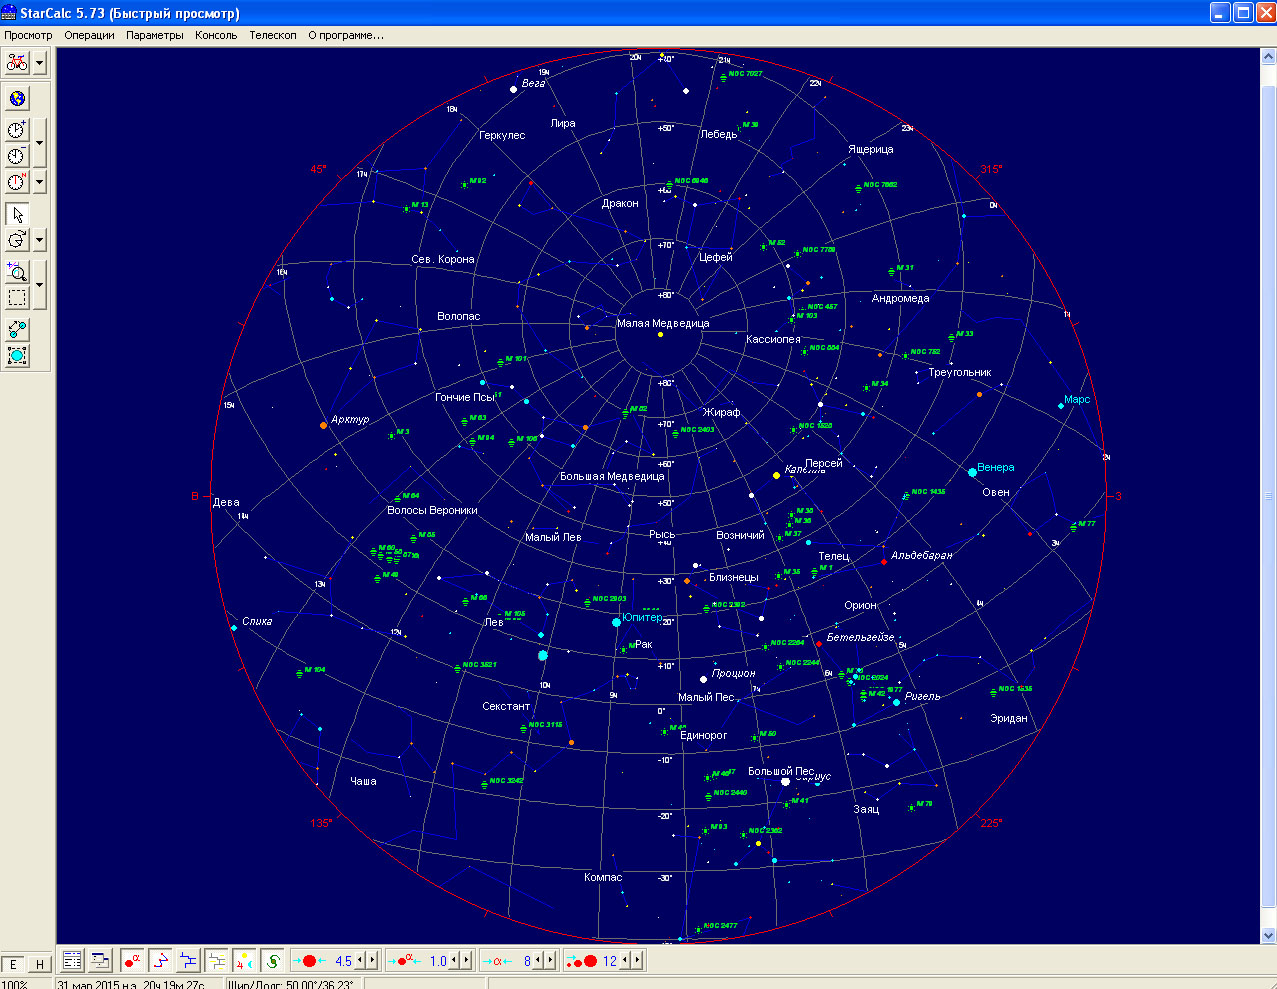Image resolution: width=1277 pixels, height=989 pixels.
Task: Open the Телескоп menu
Action: [x=272, y=35]
